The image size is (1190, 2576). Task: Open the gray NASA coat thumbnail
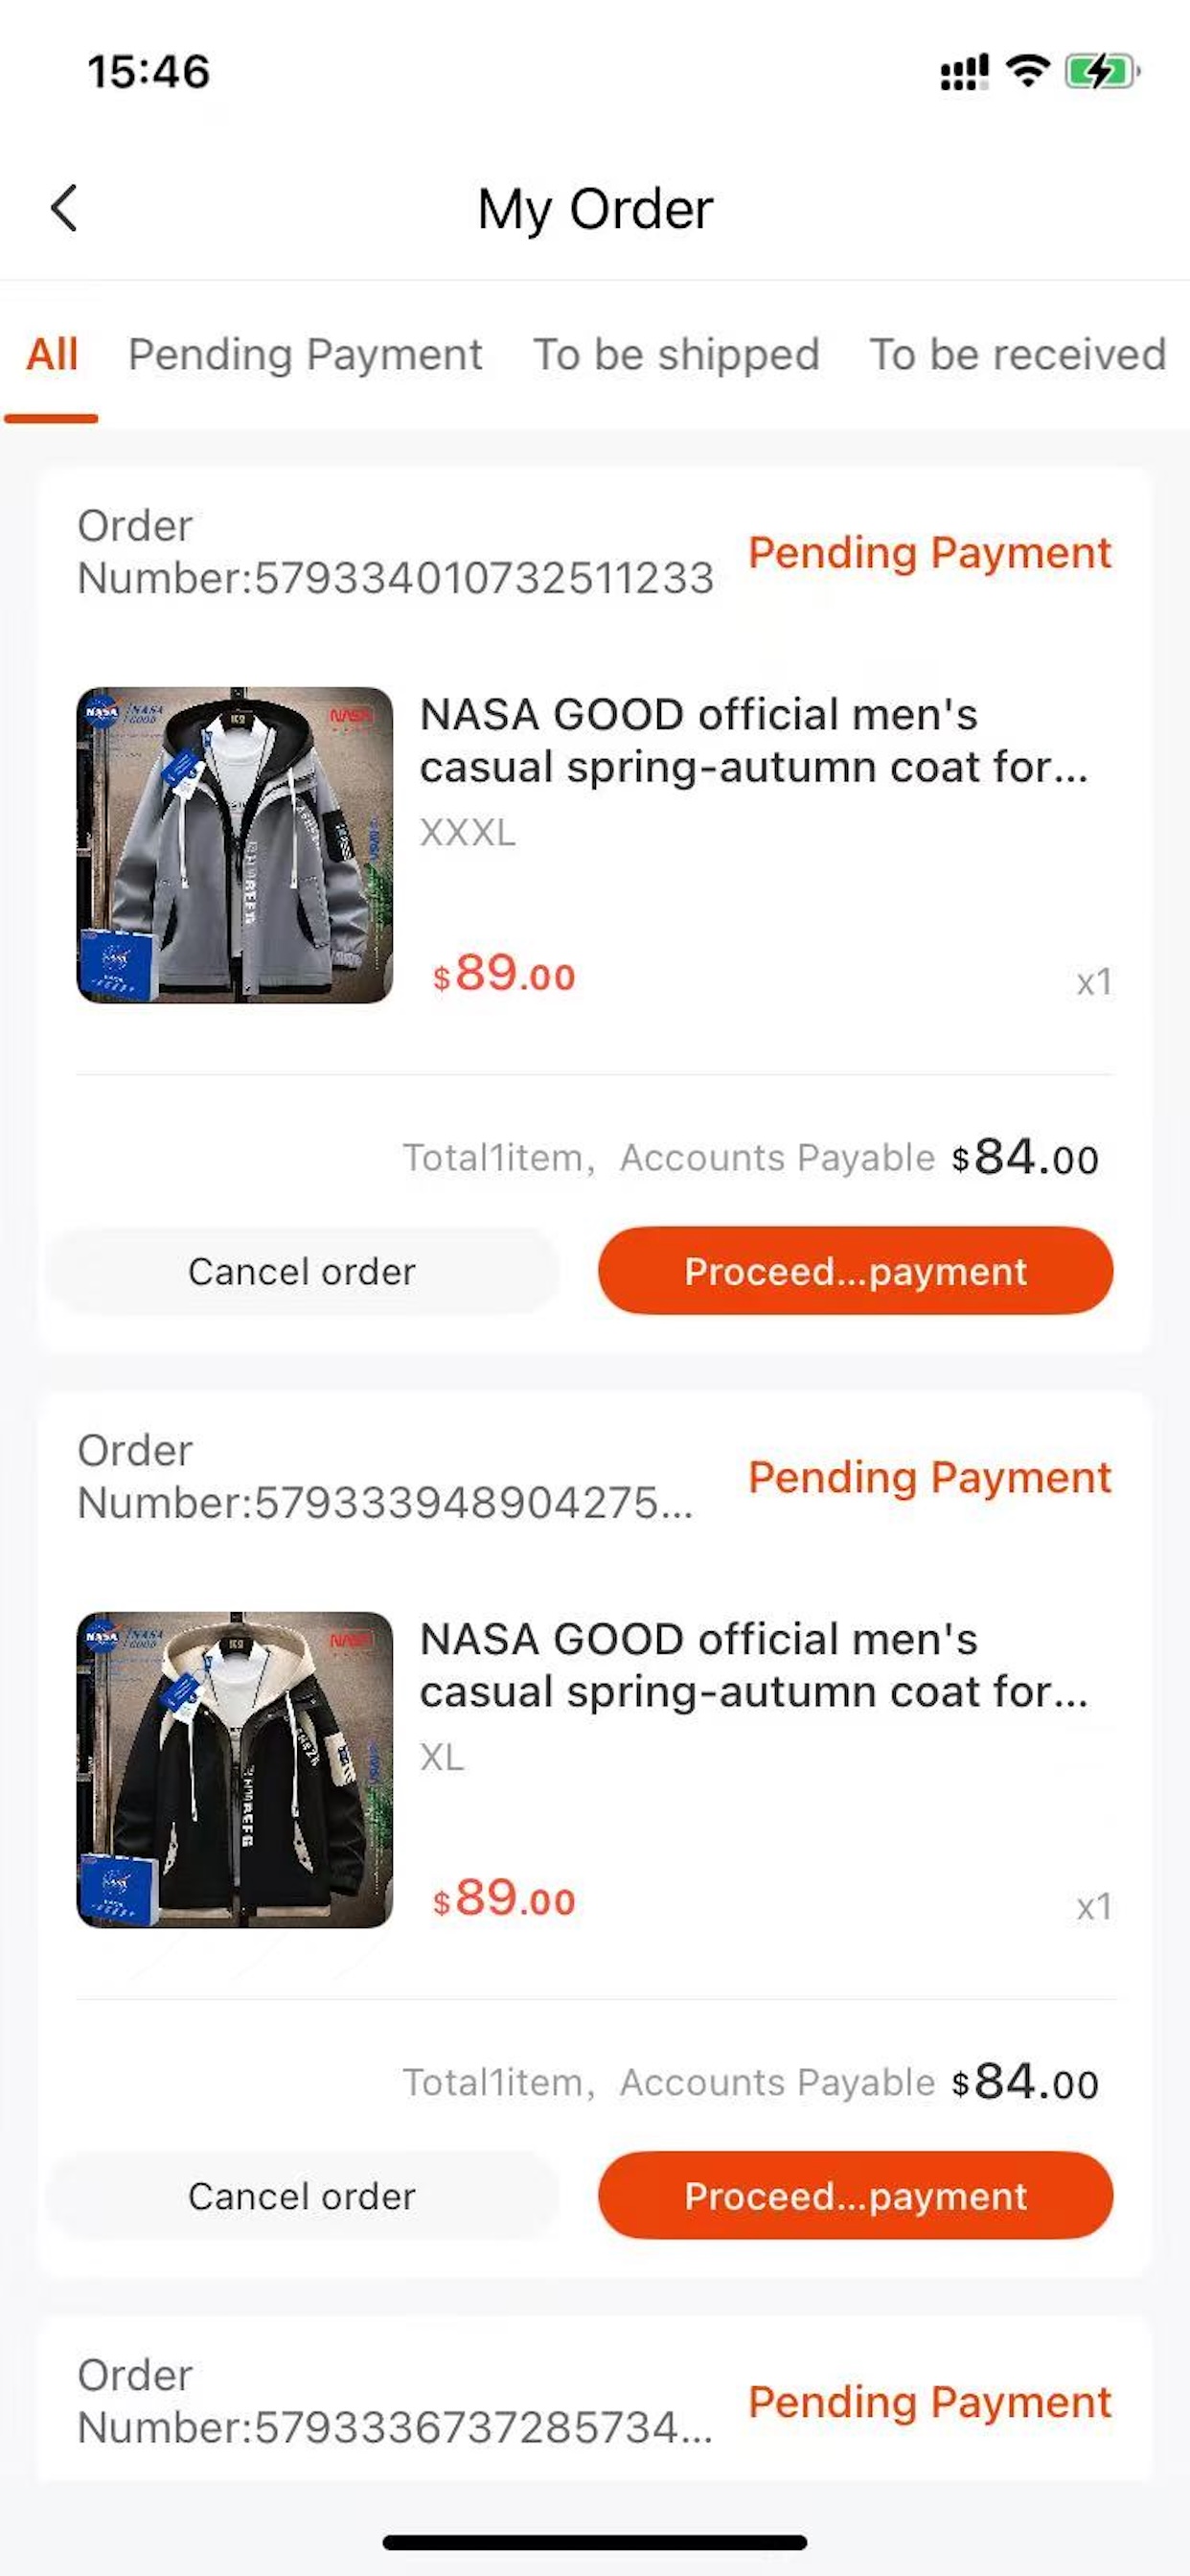(235, 845)
